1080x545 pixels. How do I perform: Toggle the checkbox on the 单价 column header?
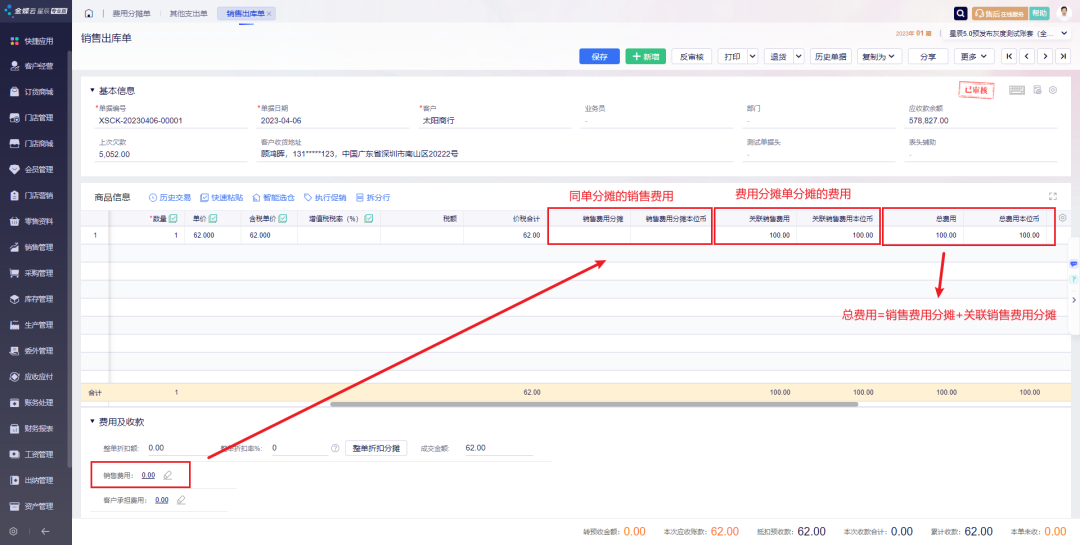click(x=213, y=218)
